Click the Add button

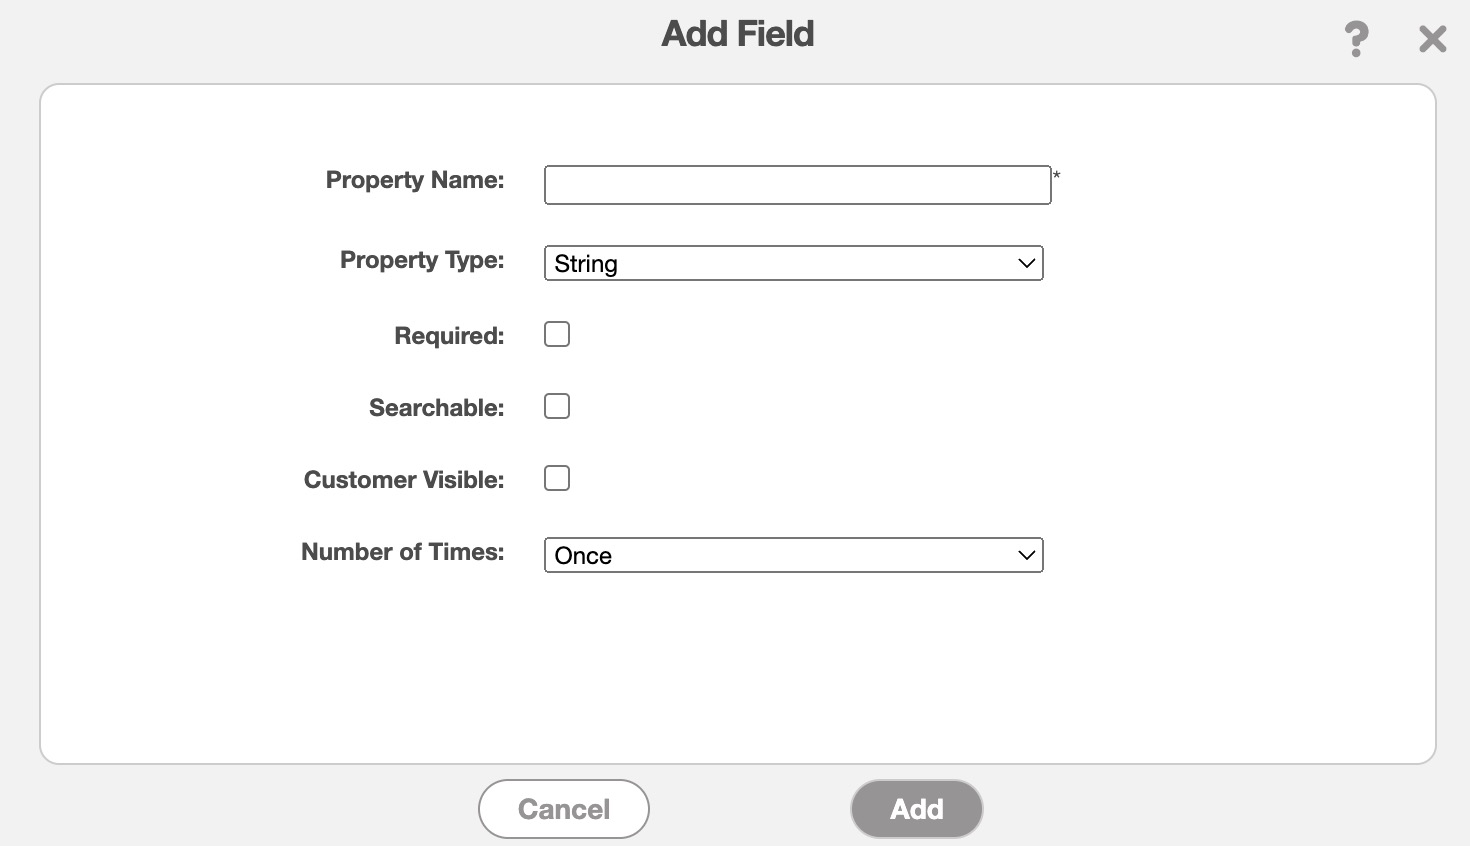pos(916,808)
